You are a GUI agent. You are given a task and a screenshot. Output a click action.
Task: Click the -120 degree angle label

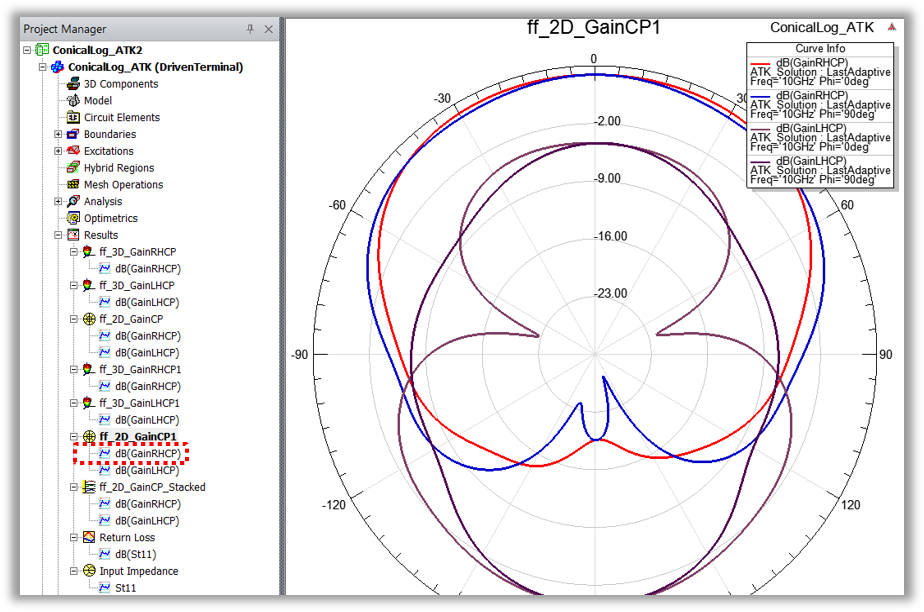(x=334, y=505)
